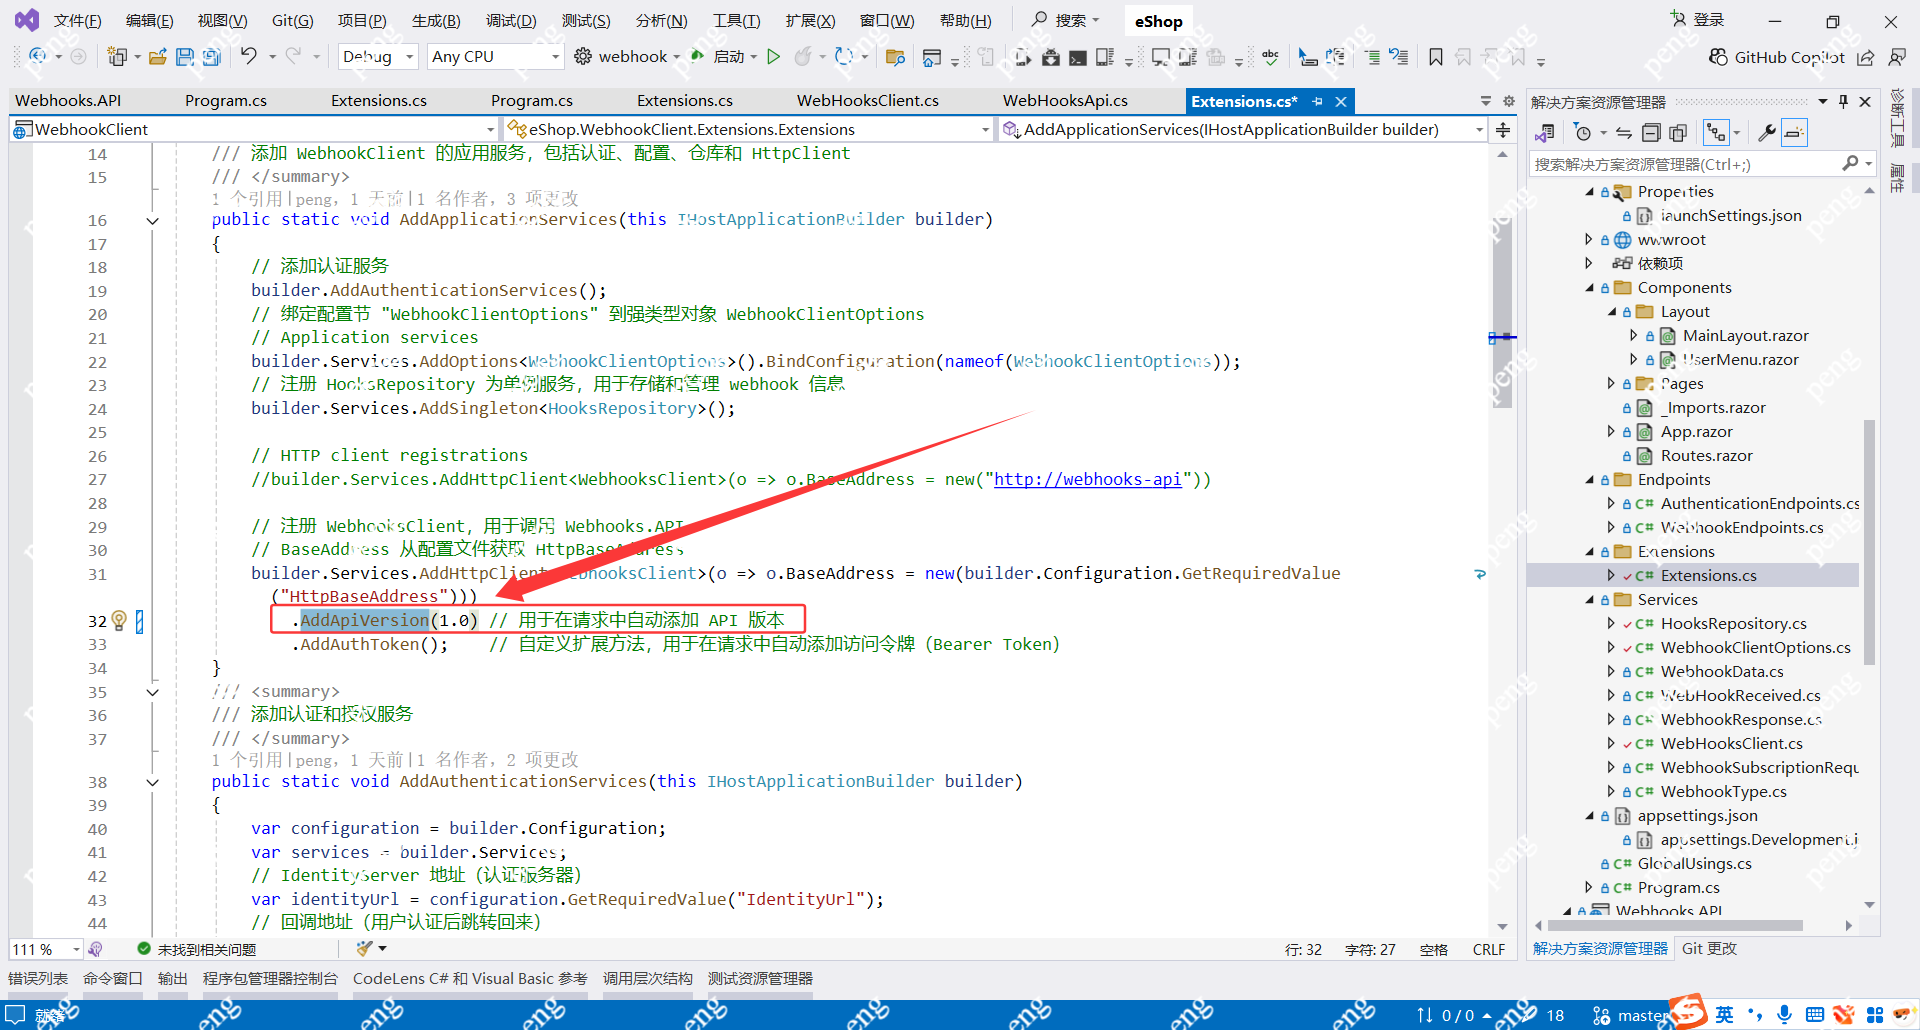Click the Save All toolbar icon
This screenshot has width=1920, height=1030.
coord(211,57)
